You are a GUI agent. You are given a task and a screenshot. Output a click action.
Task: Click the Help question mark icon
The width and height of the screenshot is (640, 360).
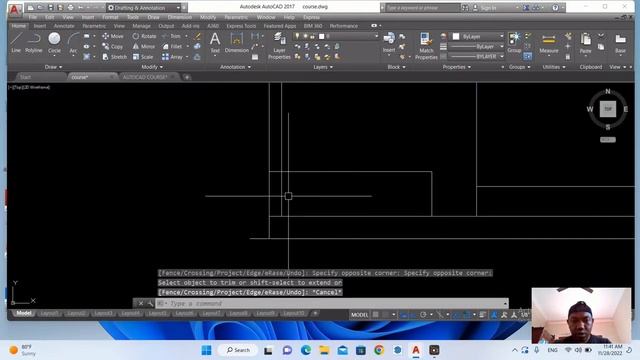(555, 8)
